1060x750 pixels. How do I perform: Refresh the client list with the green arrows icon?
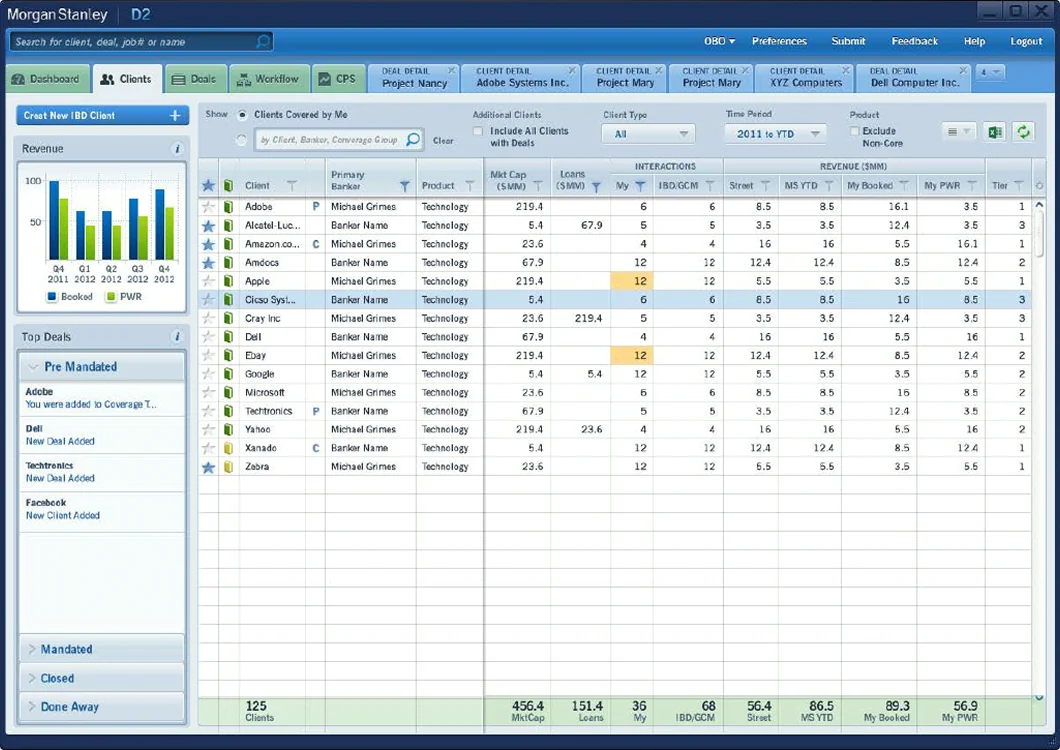point(1023,133)
